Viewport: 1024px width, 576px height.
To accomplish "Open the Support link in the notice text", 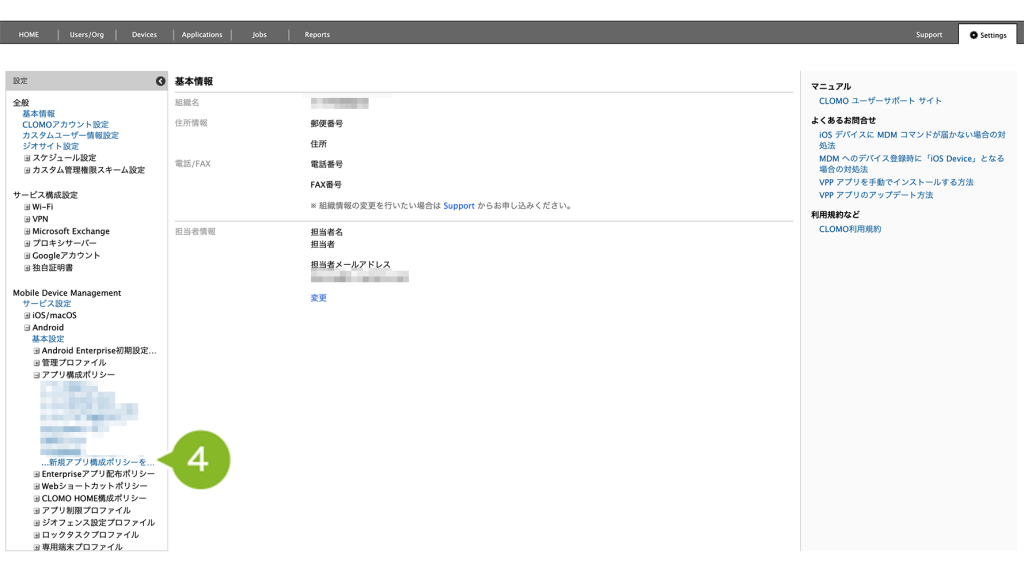I will point(458,206).
